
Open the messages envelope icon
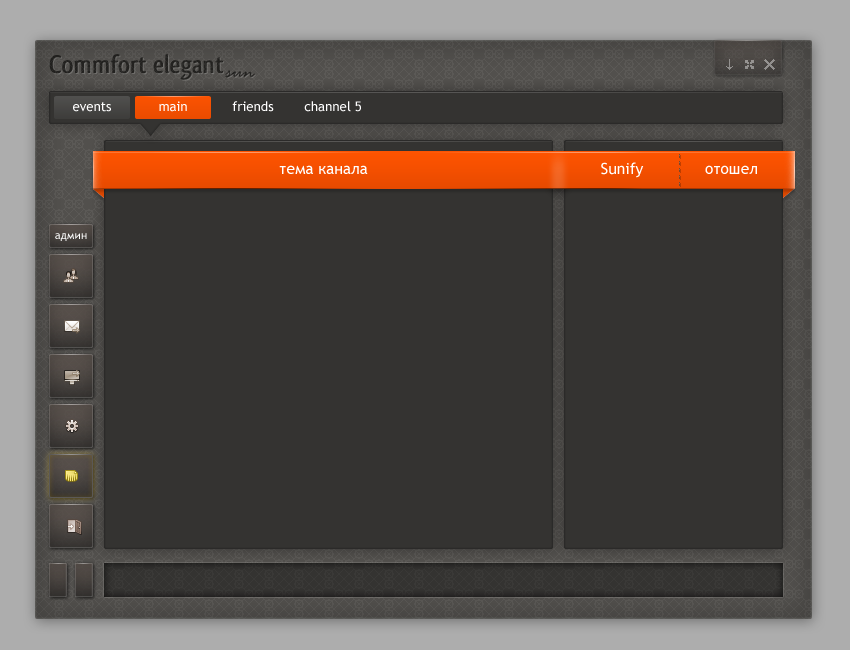[71, 325]
